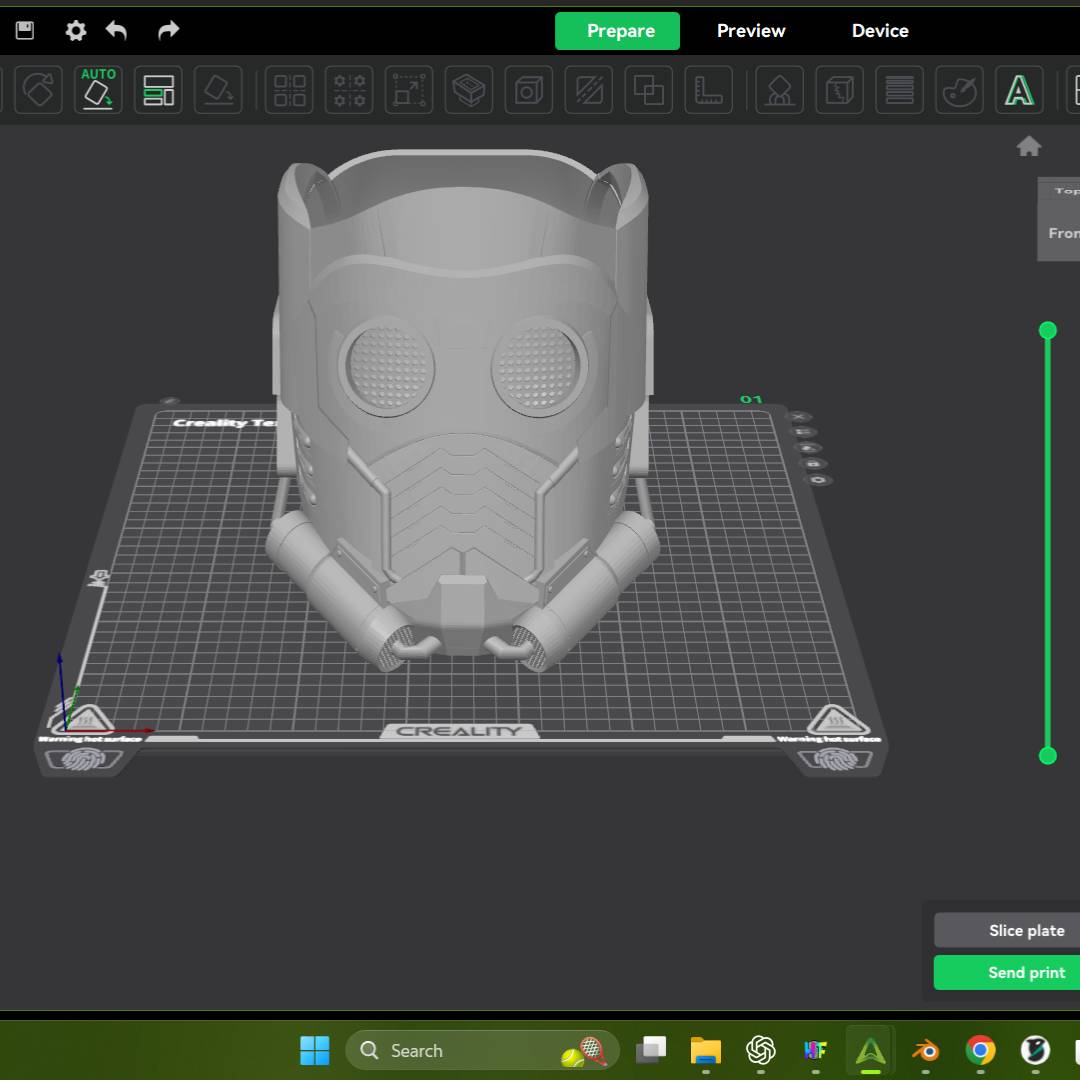Reset view with the home icon
1080x1080 pixels.
pyautogui.click(x=1029, y=146)
